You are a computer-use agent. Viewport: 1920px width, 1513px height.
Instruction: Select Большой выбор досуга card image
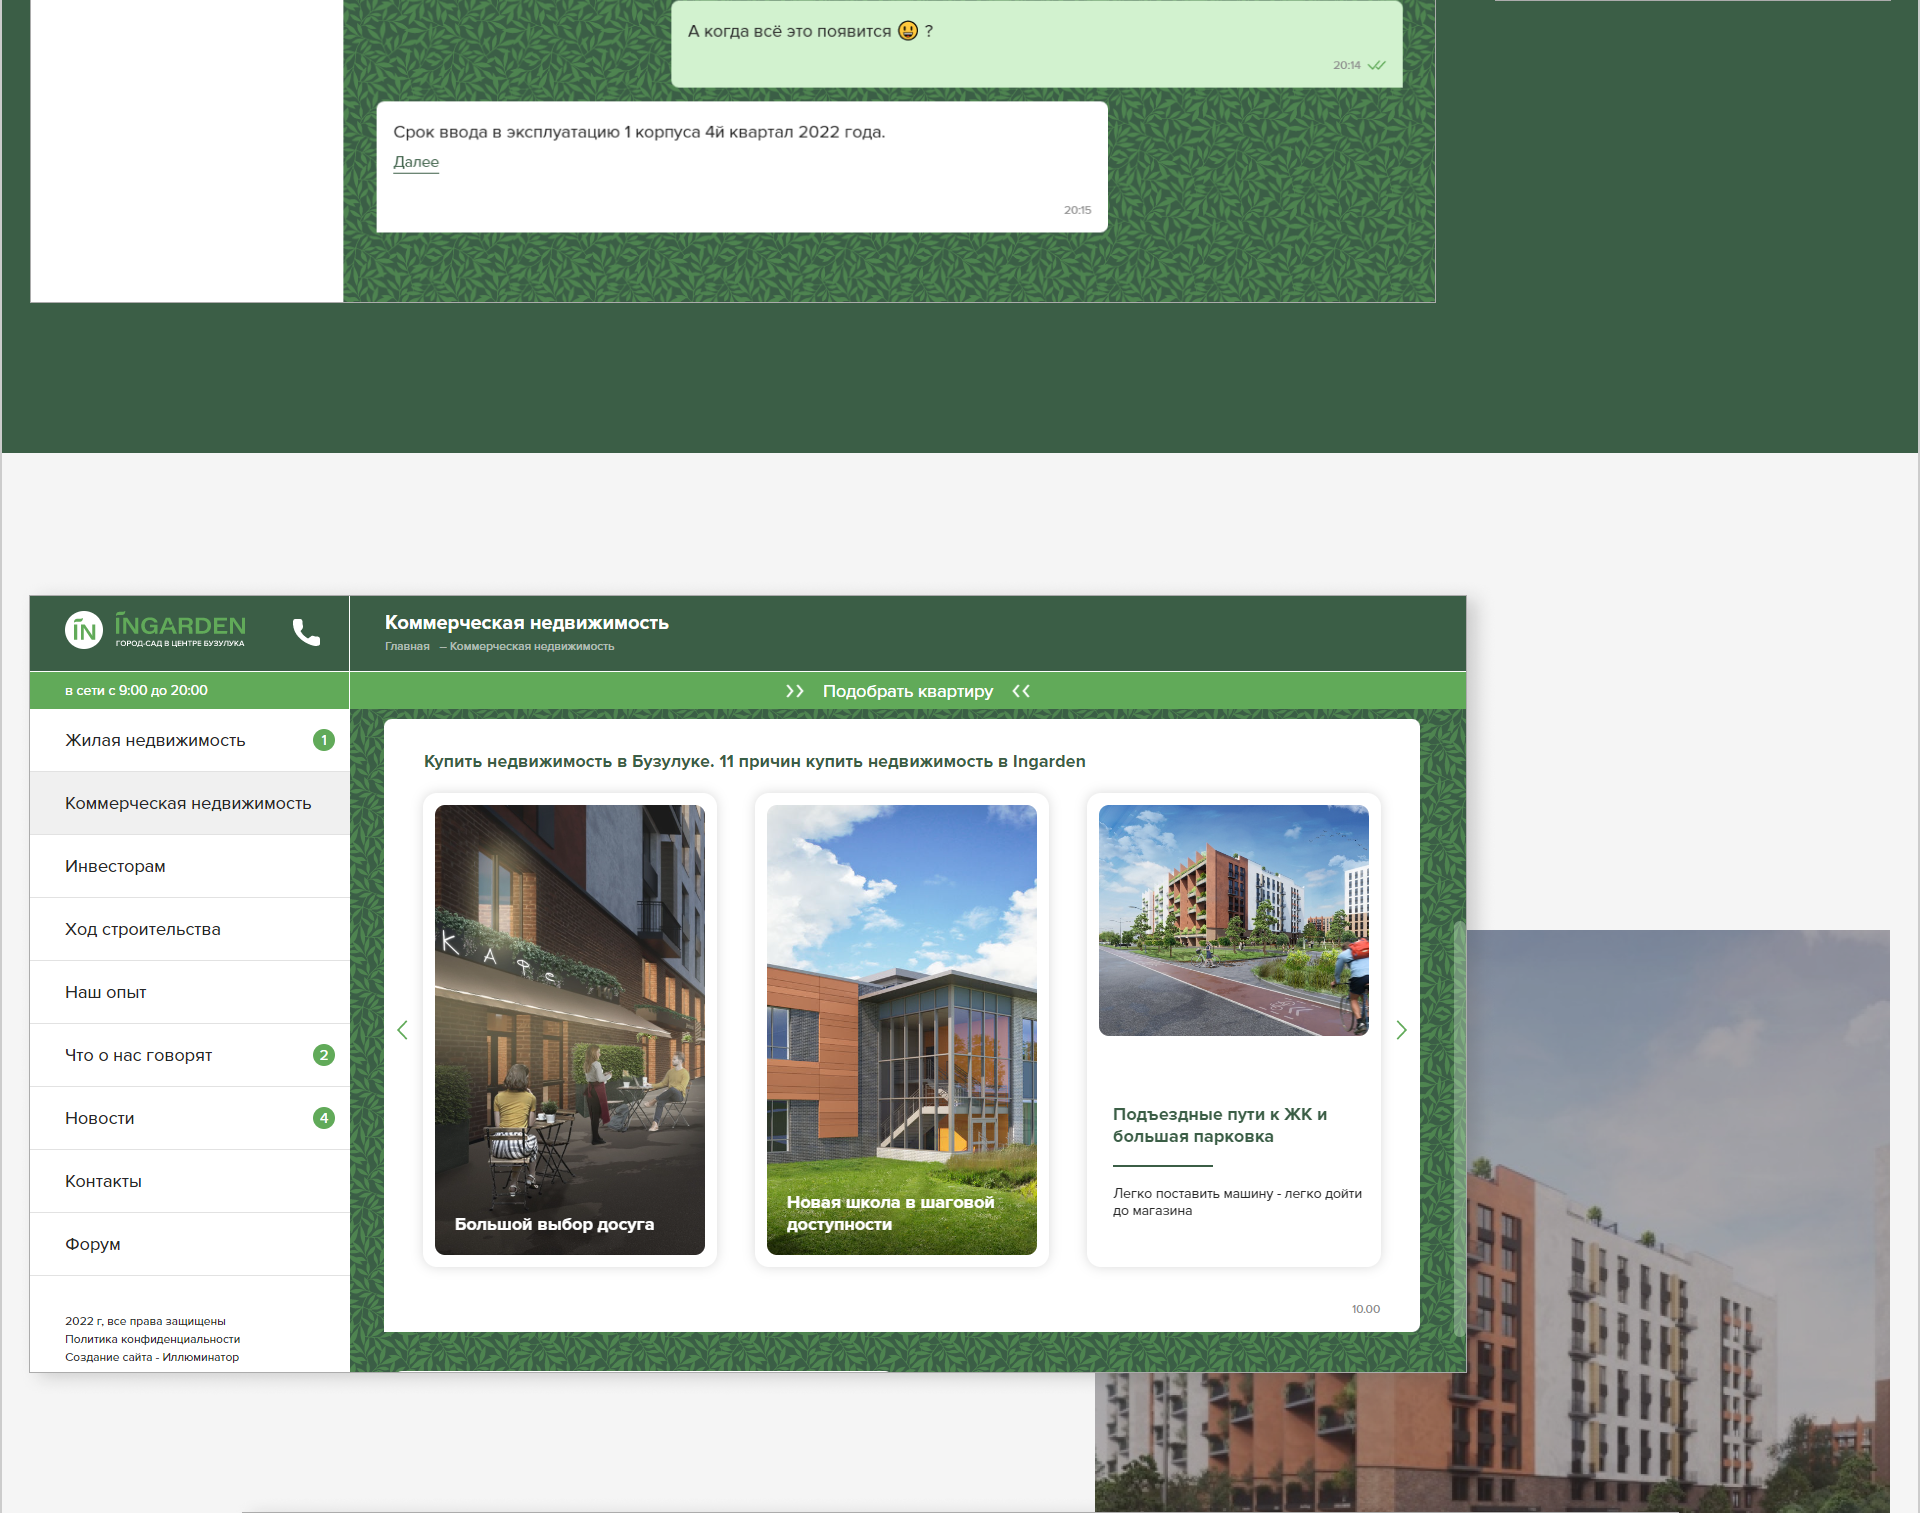[x=570, y=1030]
